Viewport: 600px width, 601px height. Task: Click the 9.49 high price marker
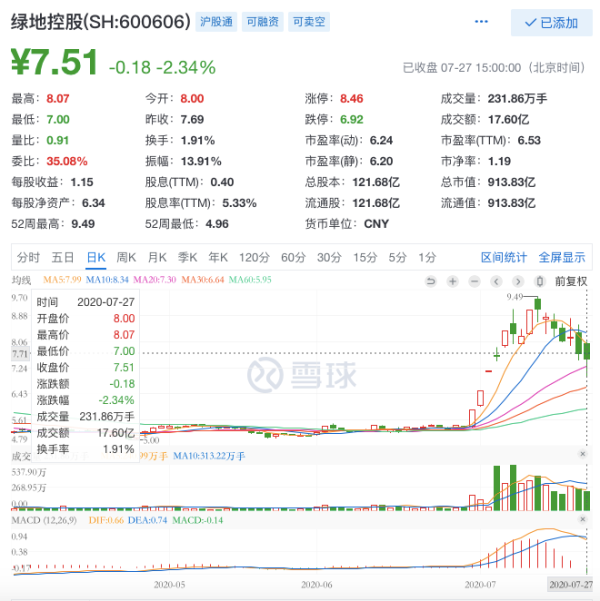[x=515, y=297]
